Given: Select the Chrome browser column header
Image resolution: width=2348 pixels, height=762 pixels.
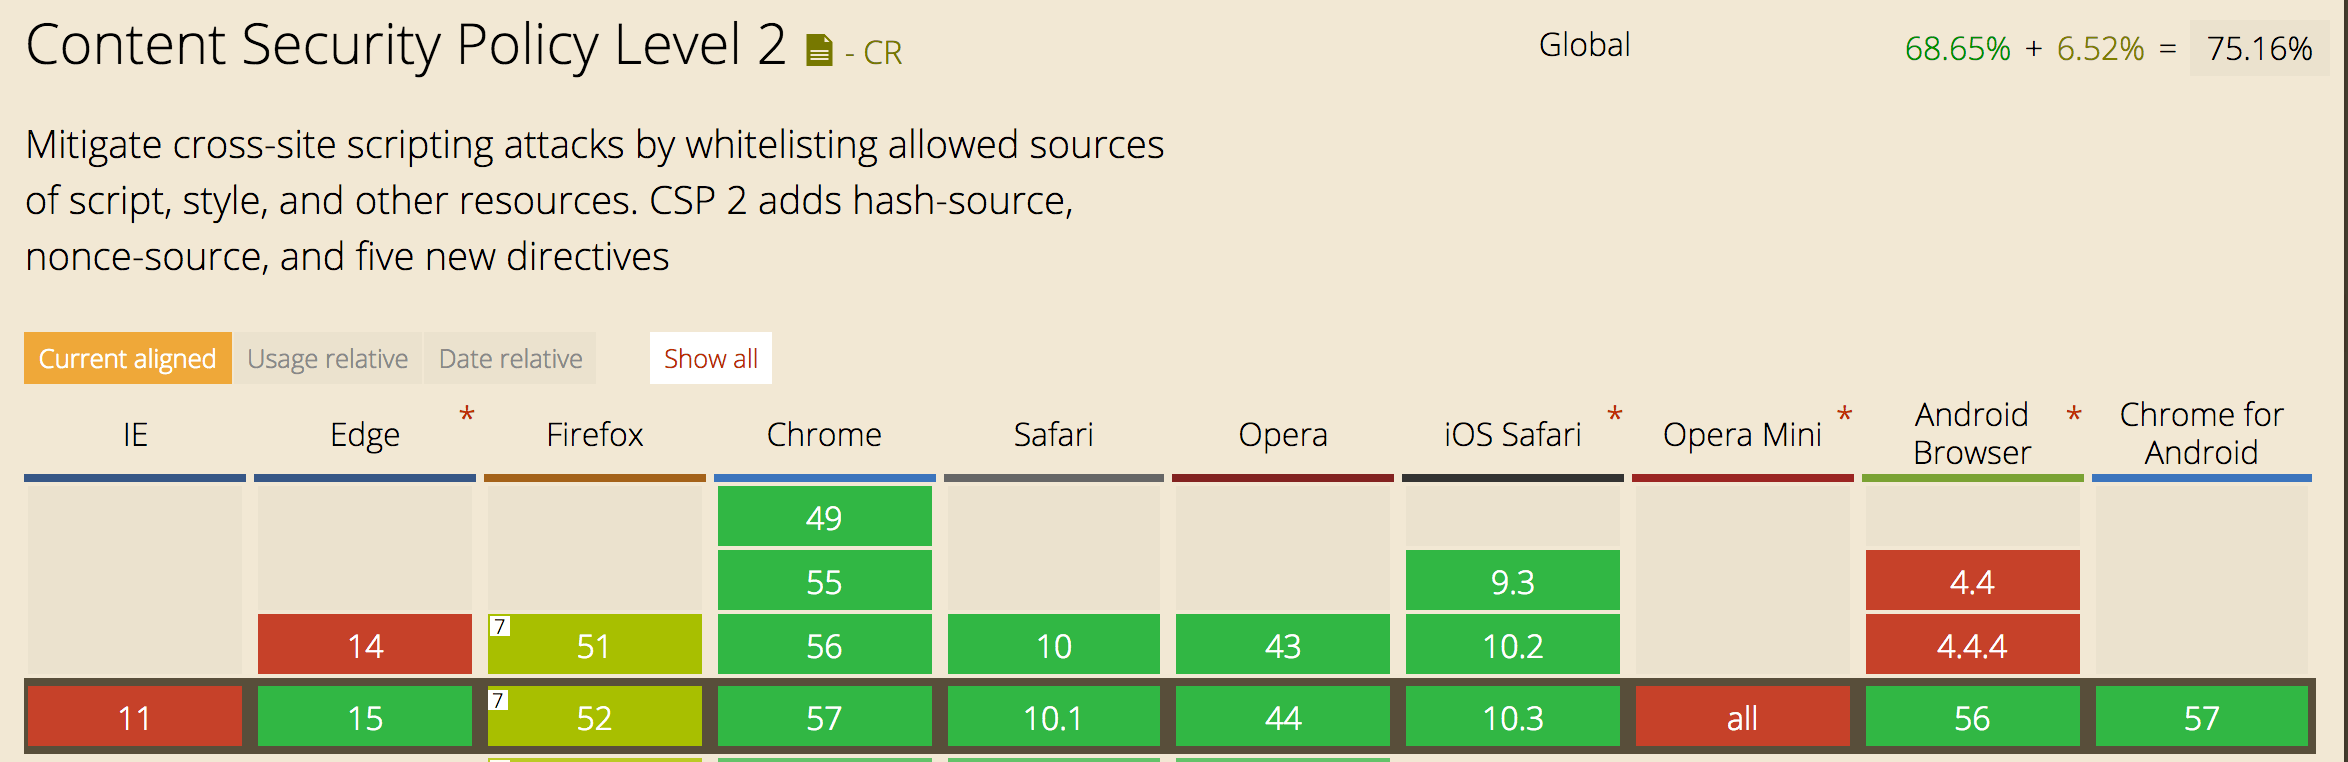Looking at the screenshot, I should pos(824,434).
